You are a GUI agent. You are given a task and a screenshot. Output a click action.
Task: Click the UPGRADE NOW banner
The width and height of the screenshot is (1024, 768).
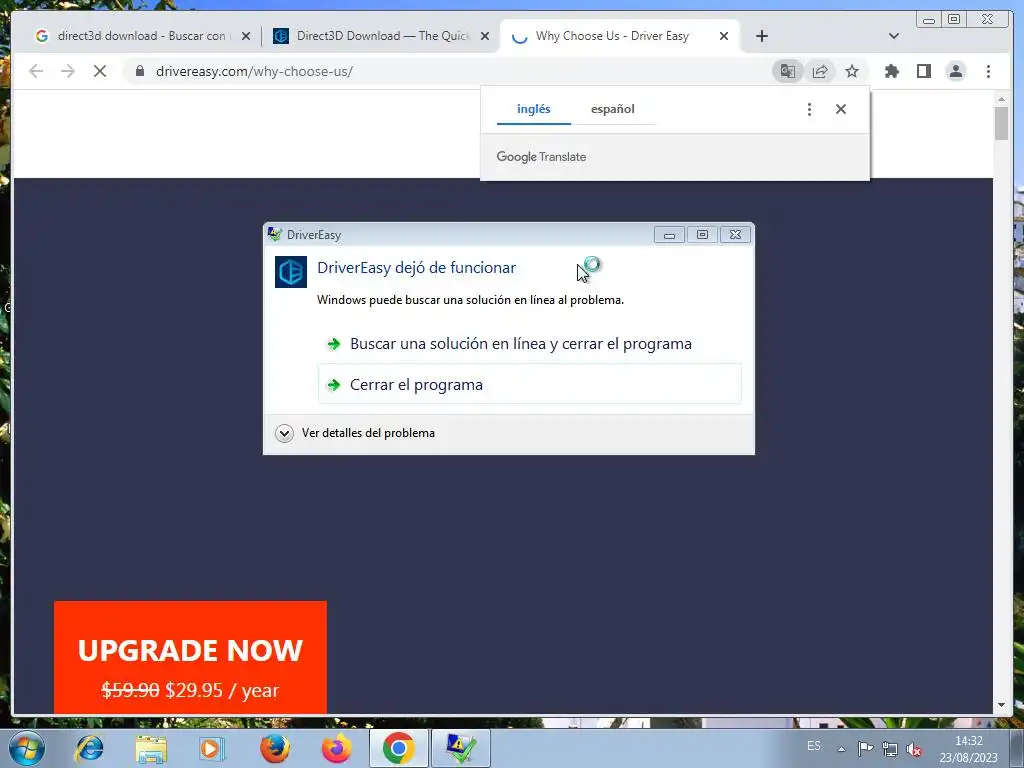(x=190, y=657)
